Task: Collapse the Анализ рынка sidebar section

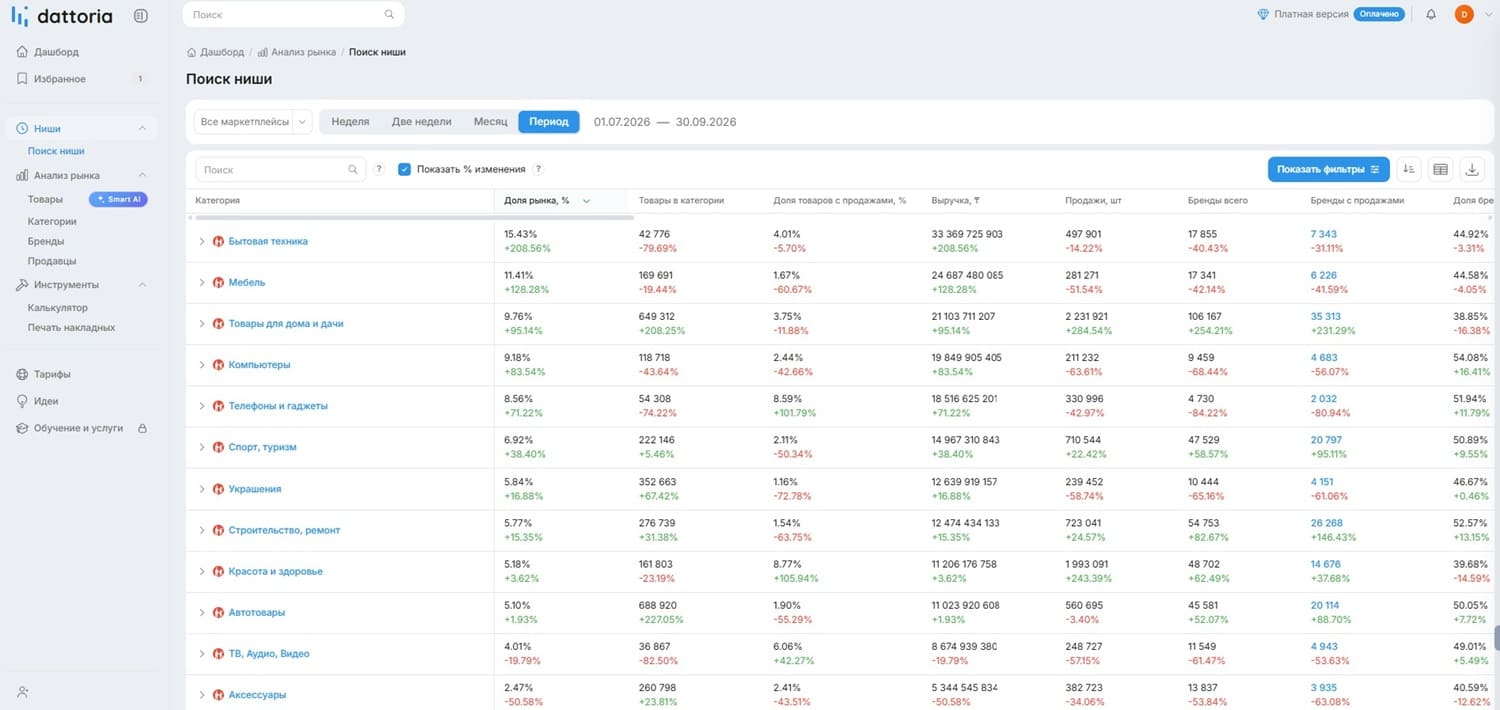Action: [x=142, y=175]
